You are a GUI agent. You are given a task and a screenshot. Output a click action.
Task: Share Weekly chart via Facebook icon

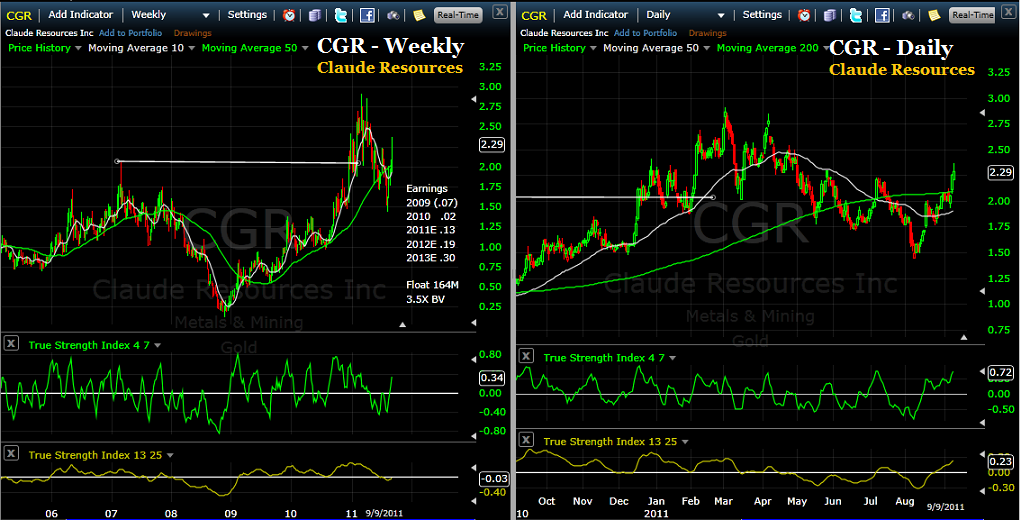367,14
